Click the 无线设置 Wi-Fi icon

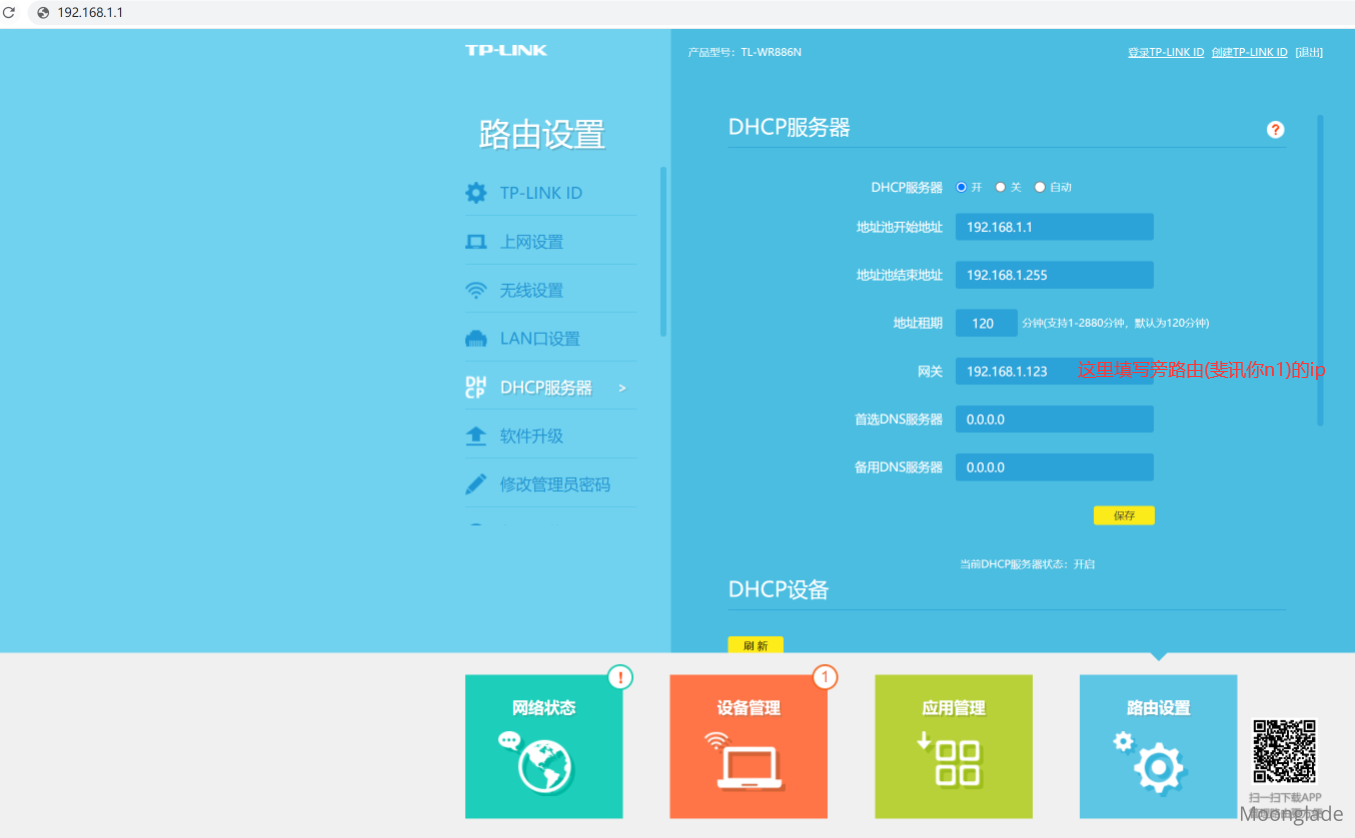[476, 290]
